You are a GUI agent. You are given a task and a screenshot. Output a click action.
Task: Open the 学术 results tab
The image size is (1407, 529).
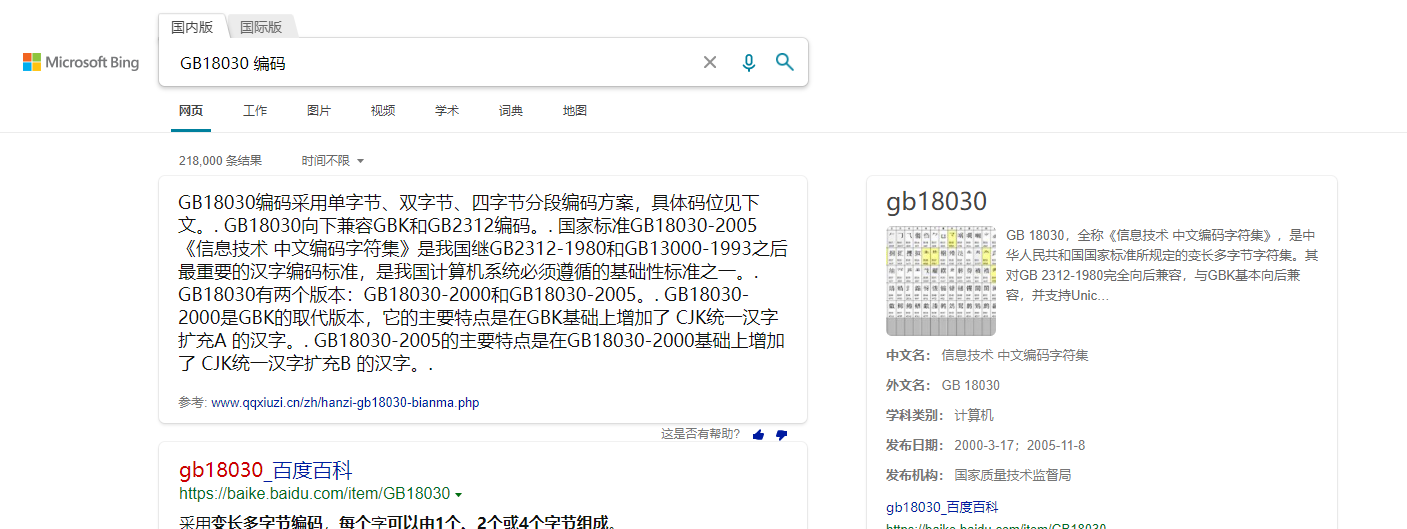tap(447, 111)
